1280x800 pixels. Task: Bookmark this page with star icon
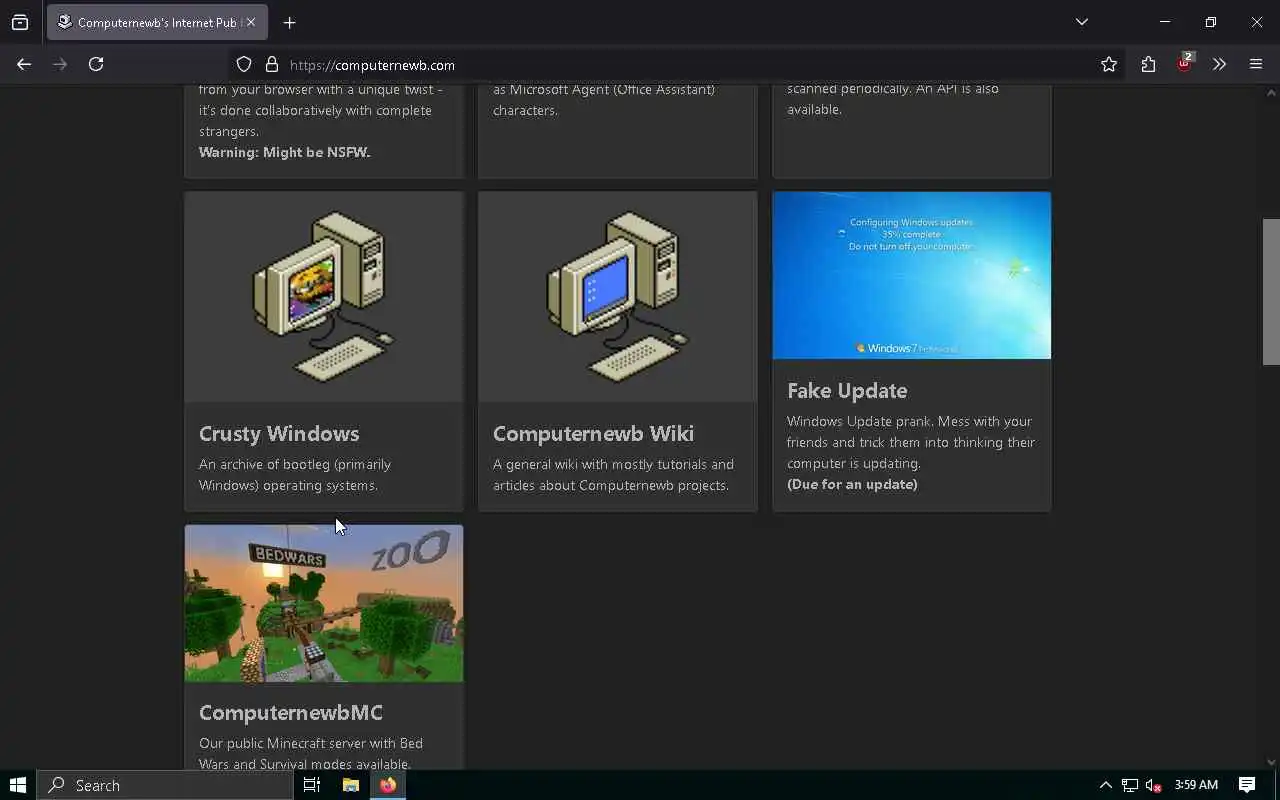(1109, 65)
